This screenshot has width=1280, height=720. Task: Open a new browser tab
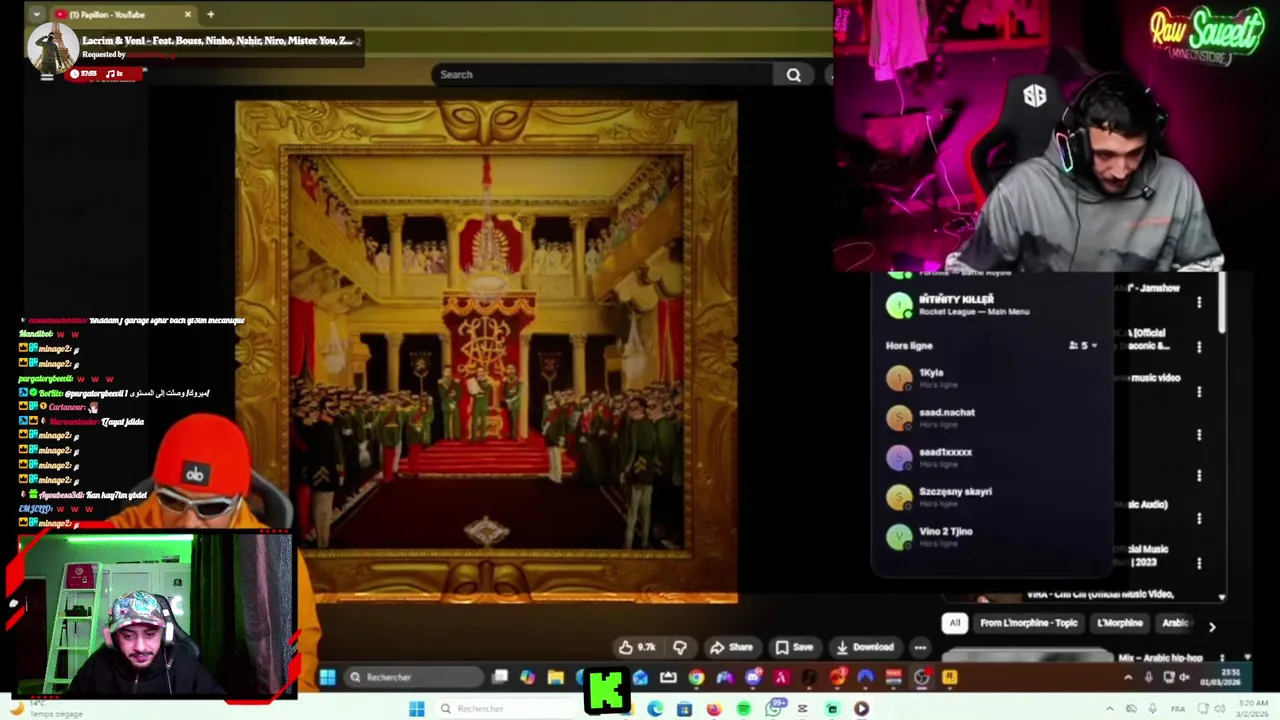pos(210,14)
